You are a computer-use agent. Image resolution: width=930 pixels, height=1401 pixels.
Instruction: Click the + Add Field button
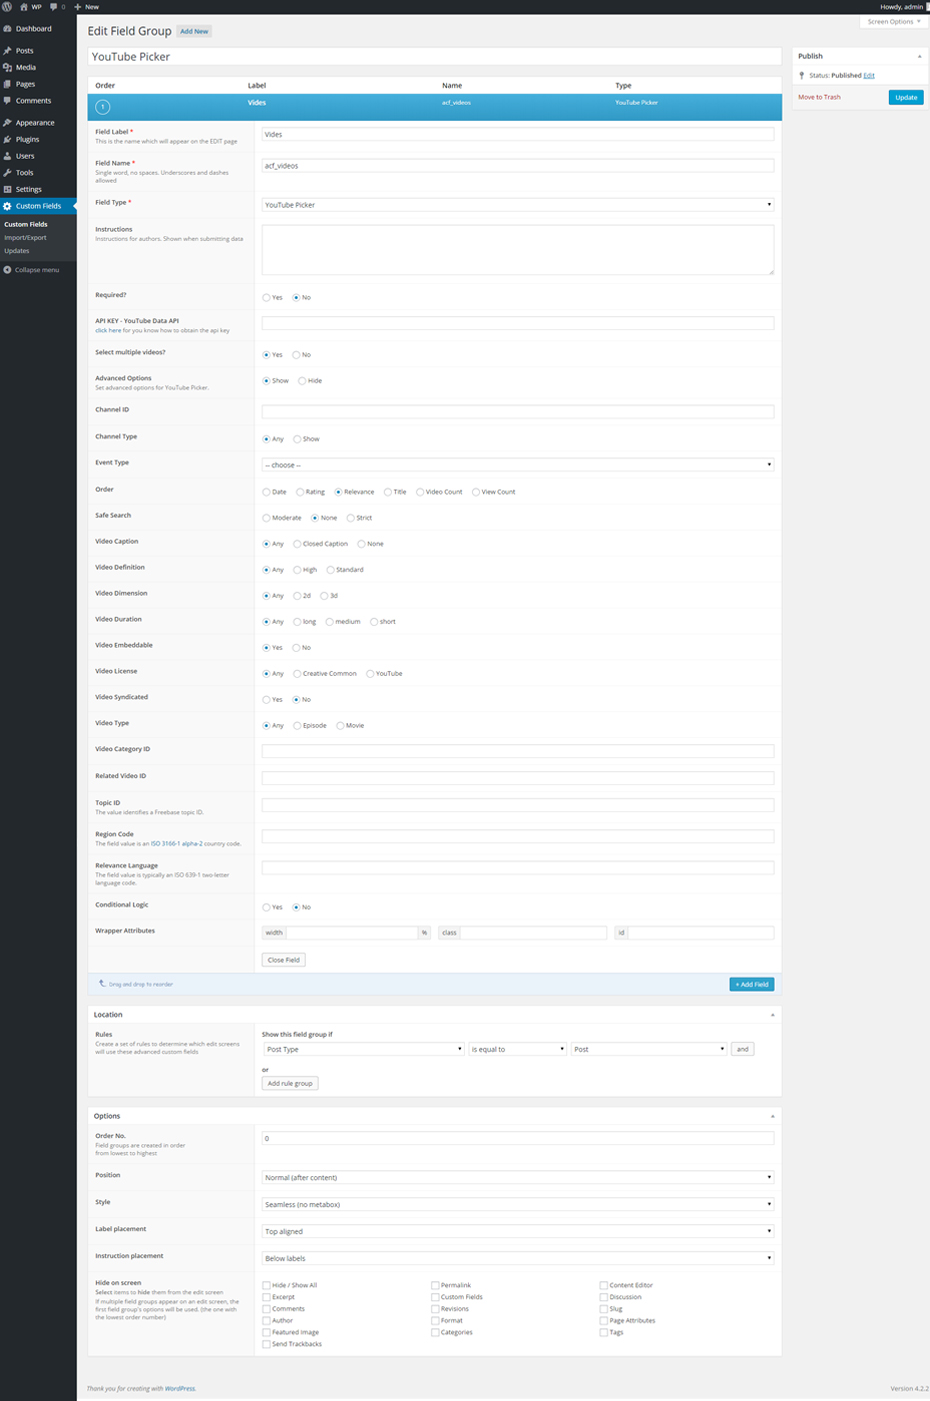tap(752, 985)
